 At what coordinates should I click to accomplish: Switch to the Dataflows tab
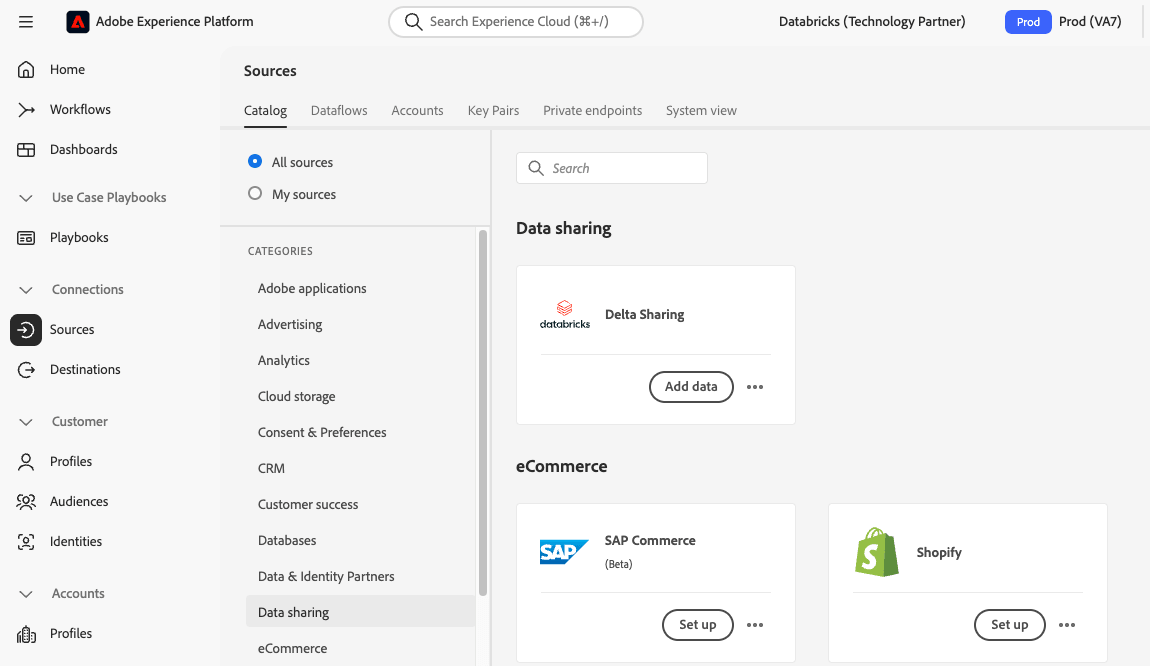339,110
